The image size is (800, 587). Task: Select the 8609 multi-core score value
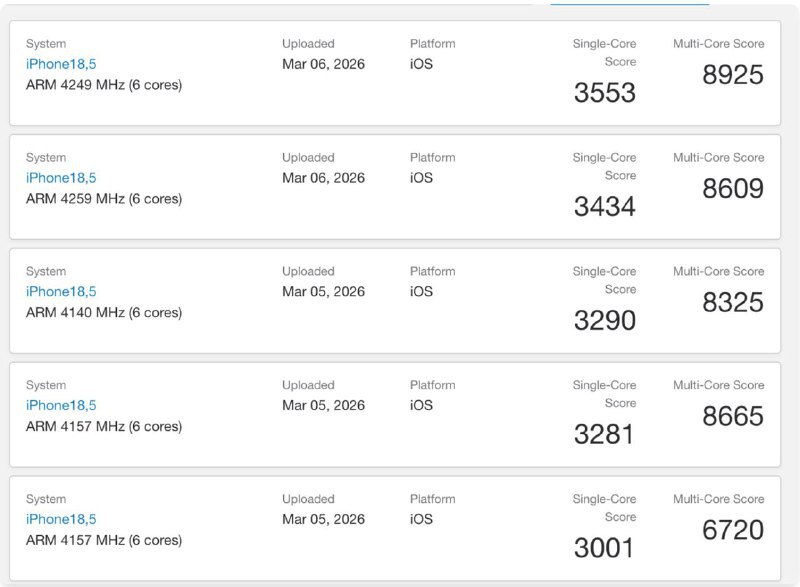coord(733,189)
